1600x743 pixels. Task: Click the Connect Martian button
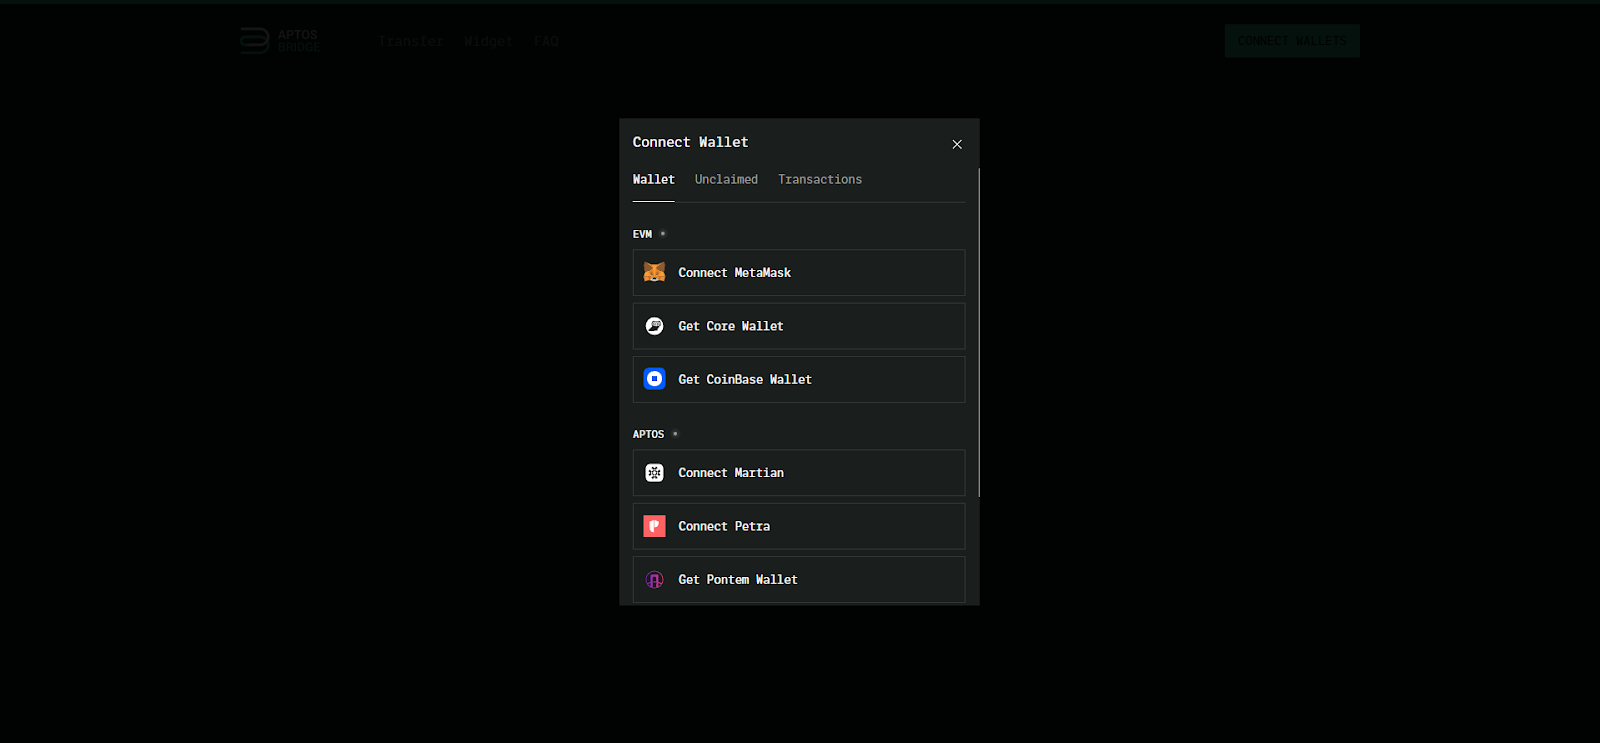point(799,473)
